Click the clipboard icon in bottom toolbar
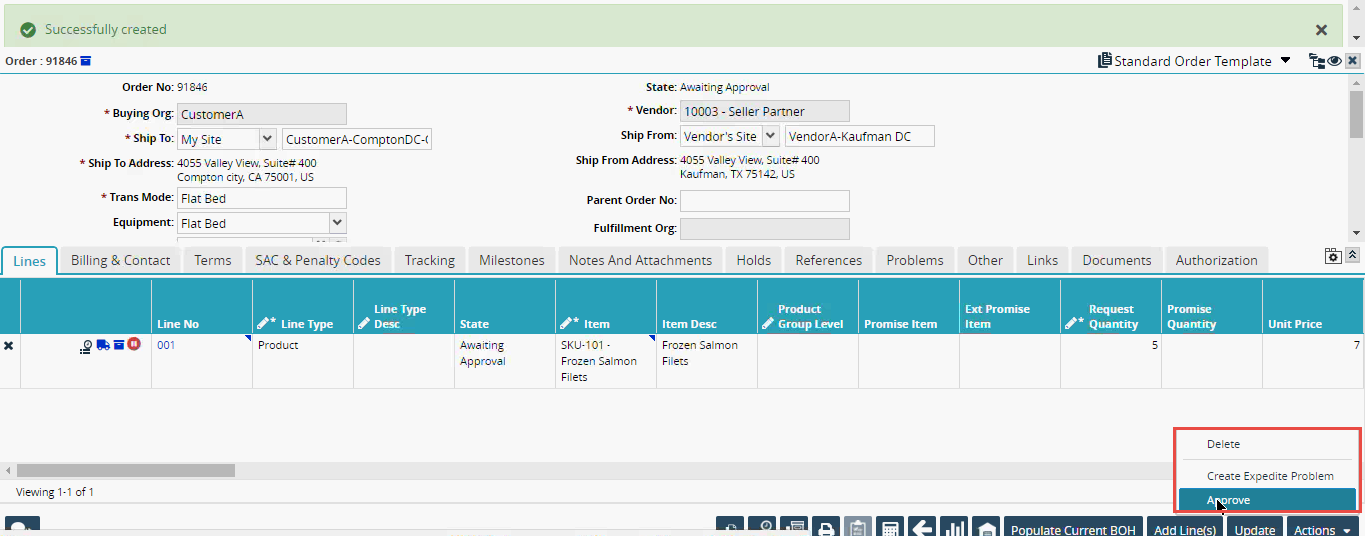The height and width of the screenshot is (536, 1365). (857, 527)
